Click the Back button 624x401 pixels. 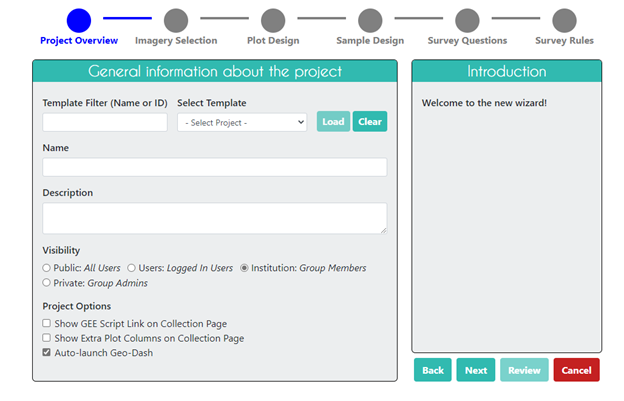433,370
